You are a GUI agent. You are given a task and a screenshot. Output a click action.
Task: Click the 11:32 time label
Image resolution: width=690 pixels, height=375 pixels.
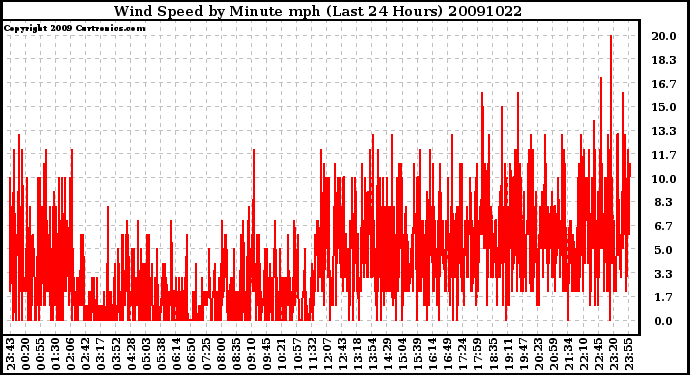coord(312,354)
